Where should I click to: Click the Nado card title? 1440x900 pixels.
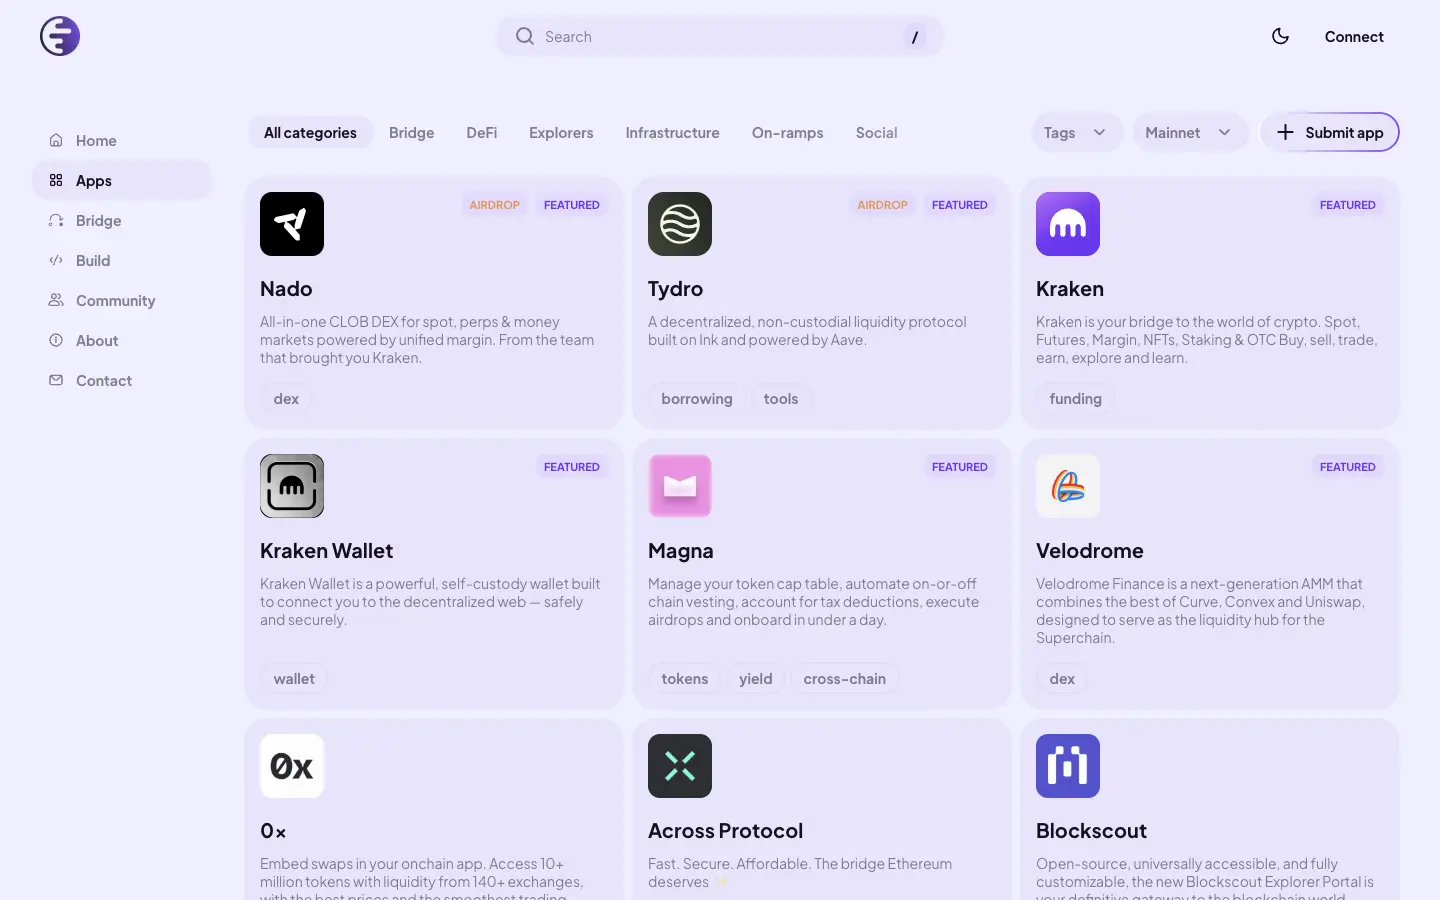[x=286, y=289]
